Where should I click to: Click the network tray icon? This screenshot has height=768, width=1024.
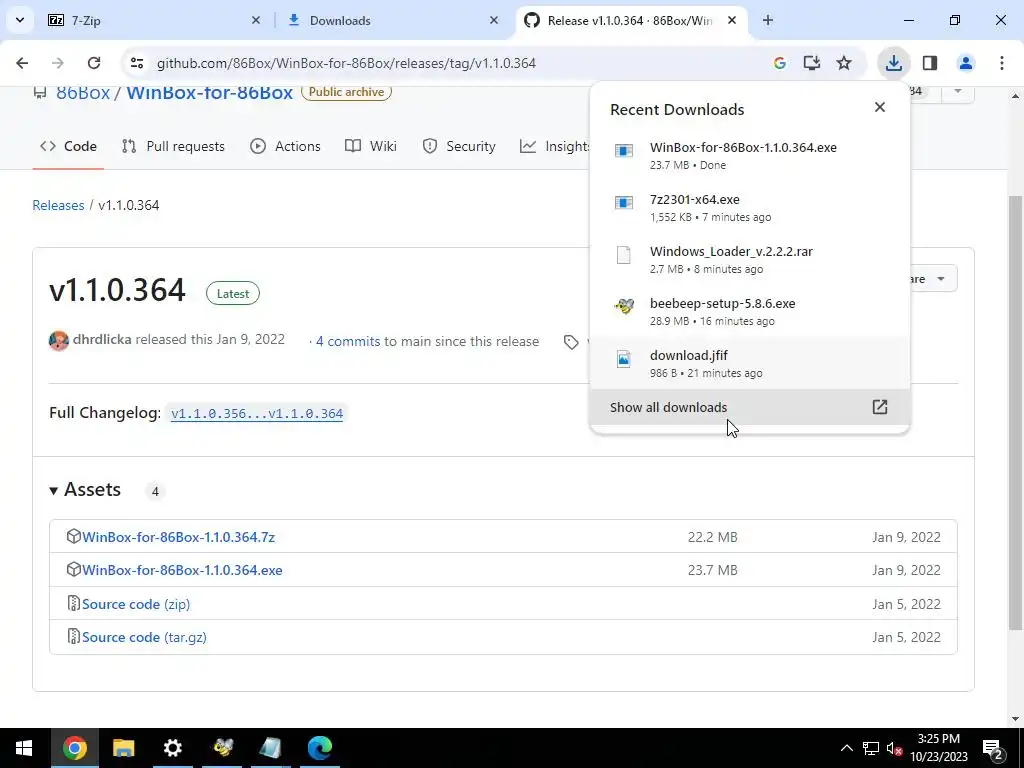click(x=871, y=748)
